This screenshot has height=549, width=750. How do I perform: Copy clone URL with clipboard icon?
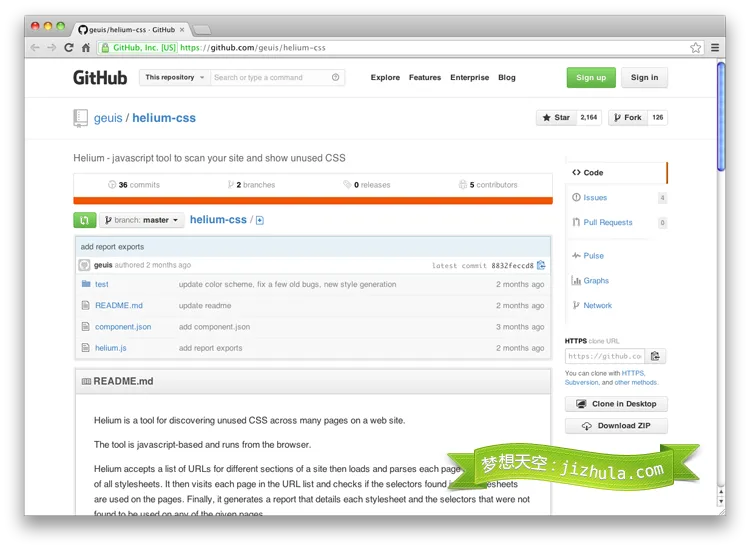tap(655, 356)
